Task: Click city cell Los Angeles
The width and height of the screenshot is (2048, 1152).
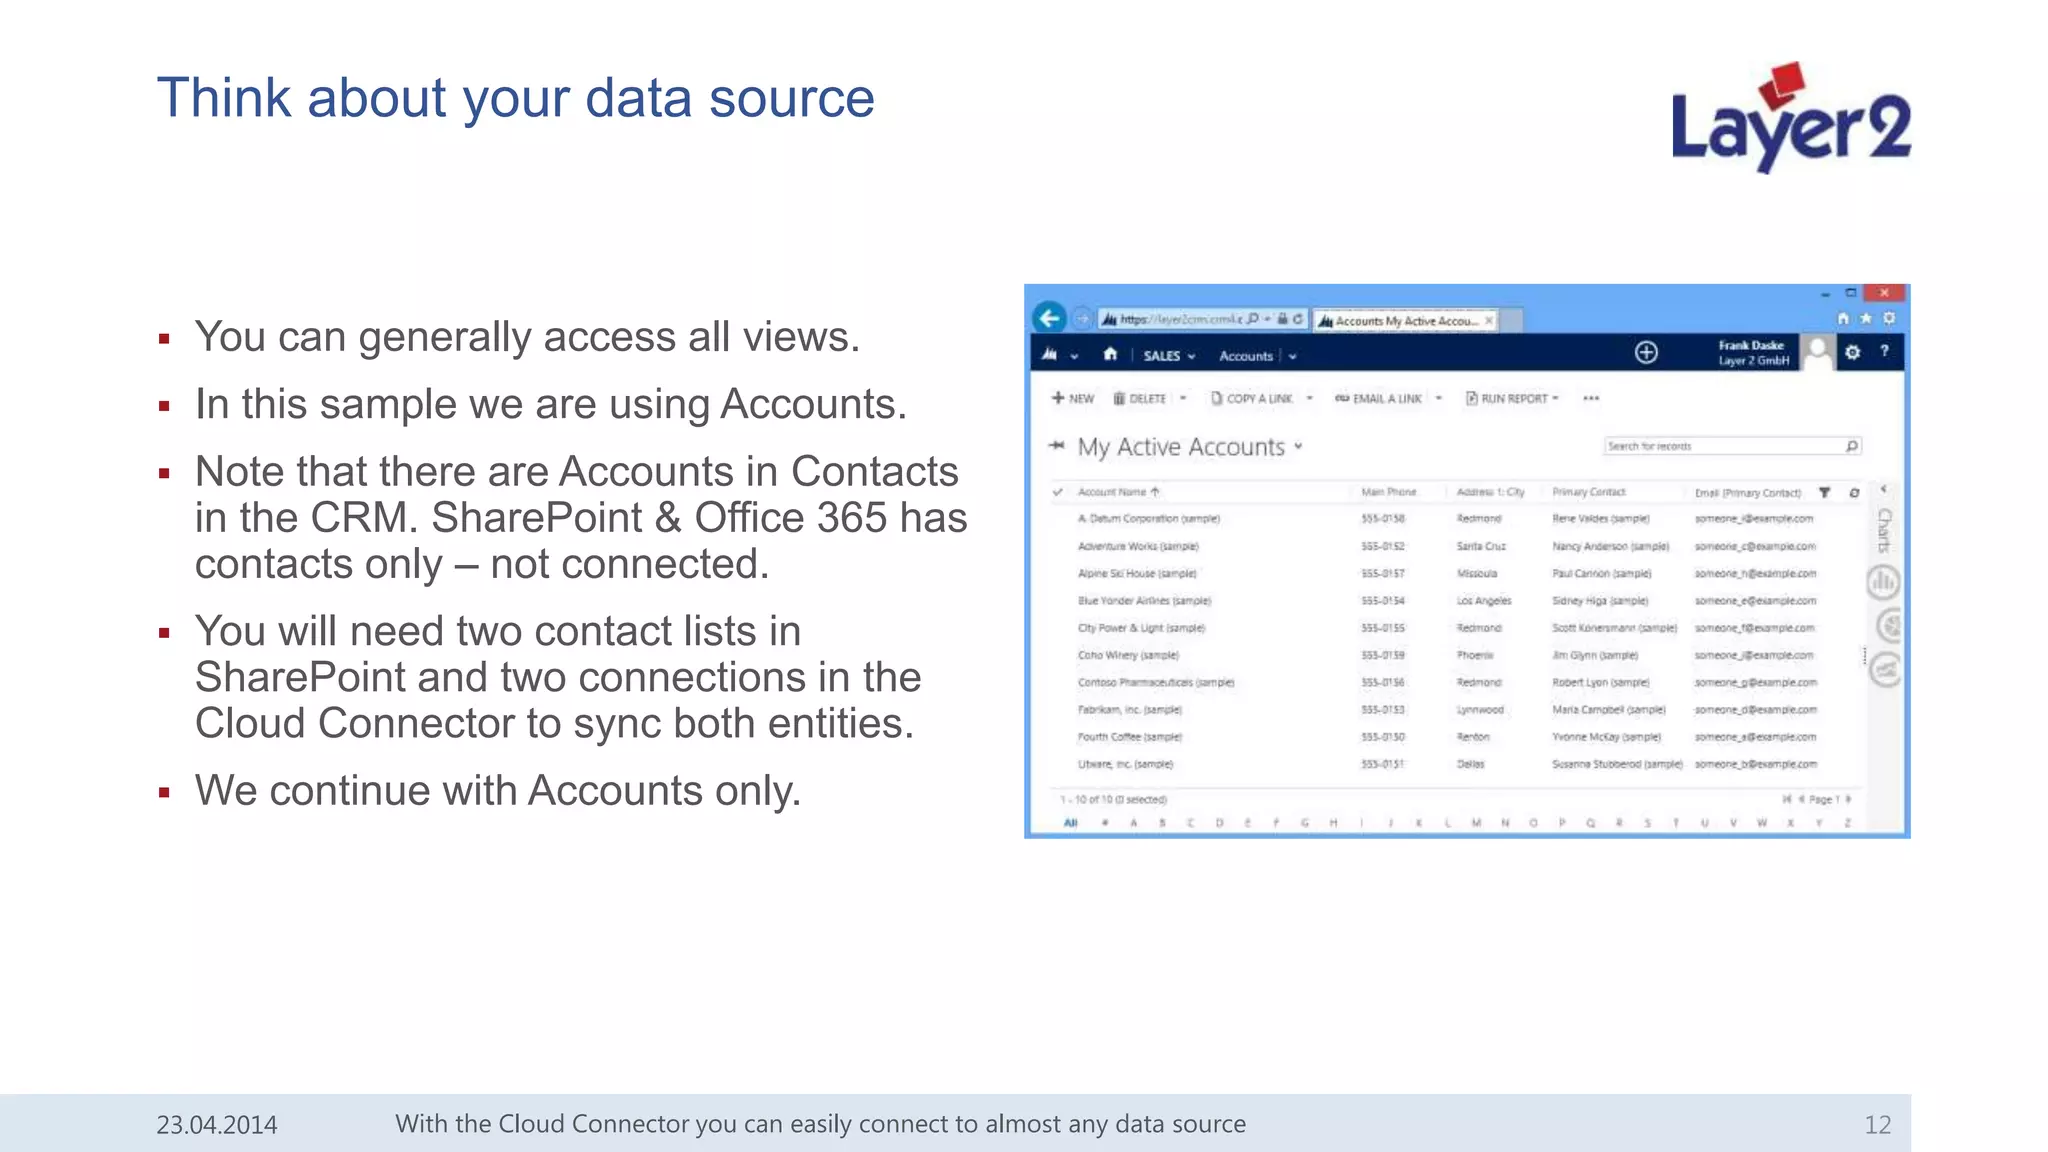Action: pos(1484,601)
